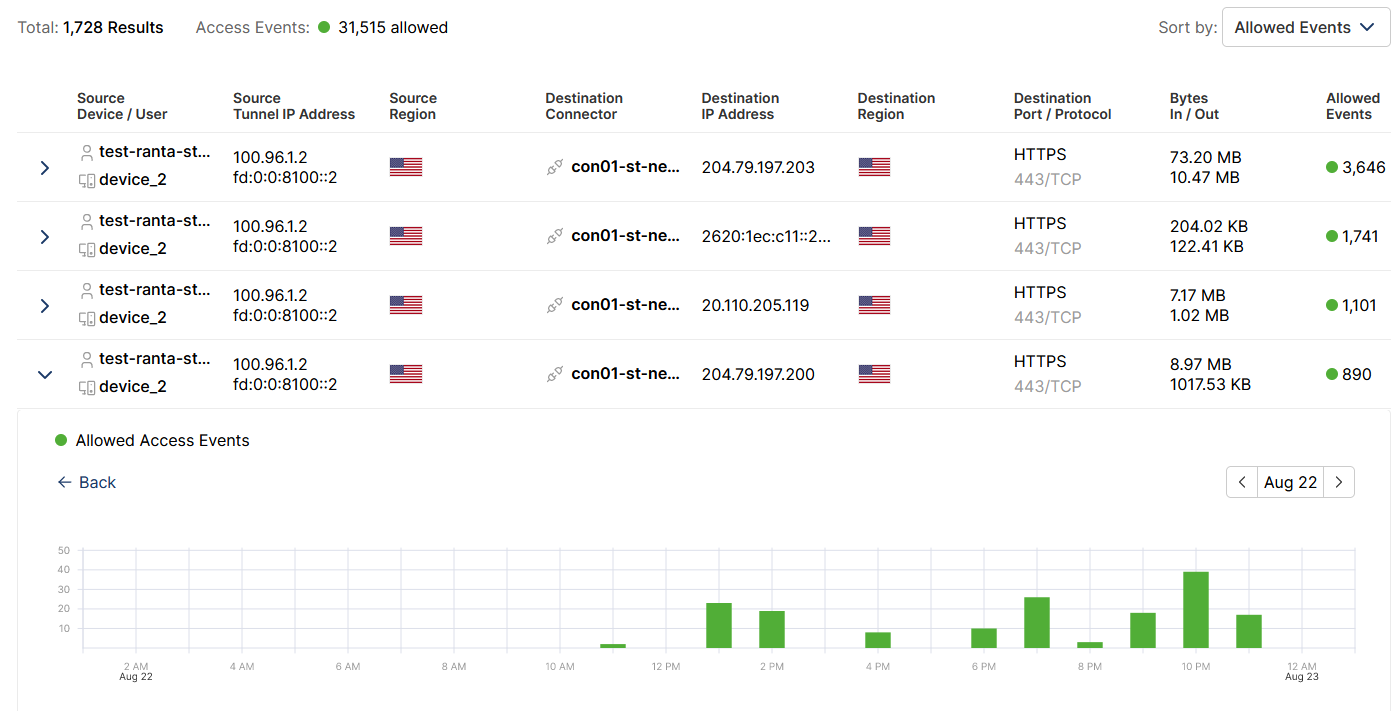Click the connector plug icon in first row
This screenshot has height=711, width=1392.
coord(555,168)
